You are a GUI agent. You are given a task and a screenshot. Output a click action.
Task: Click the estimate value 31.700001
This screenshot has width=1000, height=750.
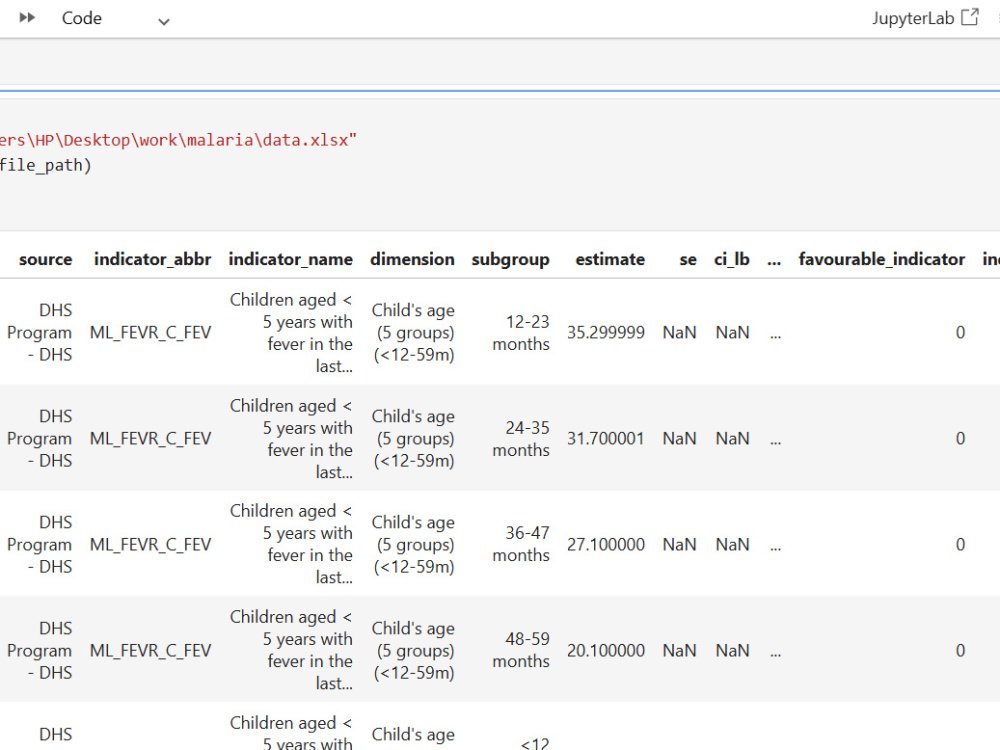coord(606,439)
